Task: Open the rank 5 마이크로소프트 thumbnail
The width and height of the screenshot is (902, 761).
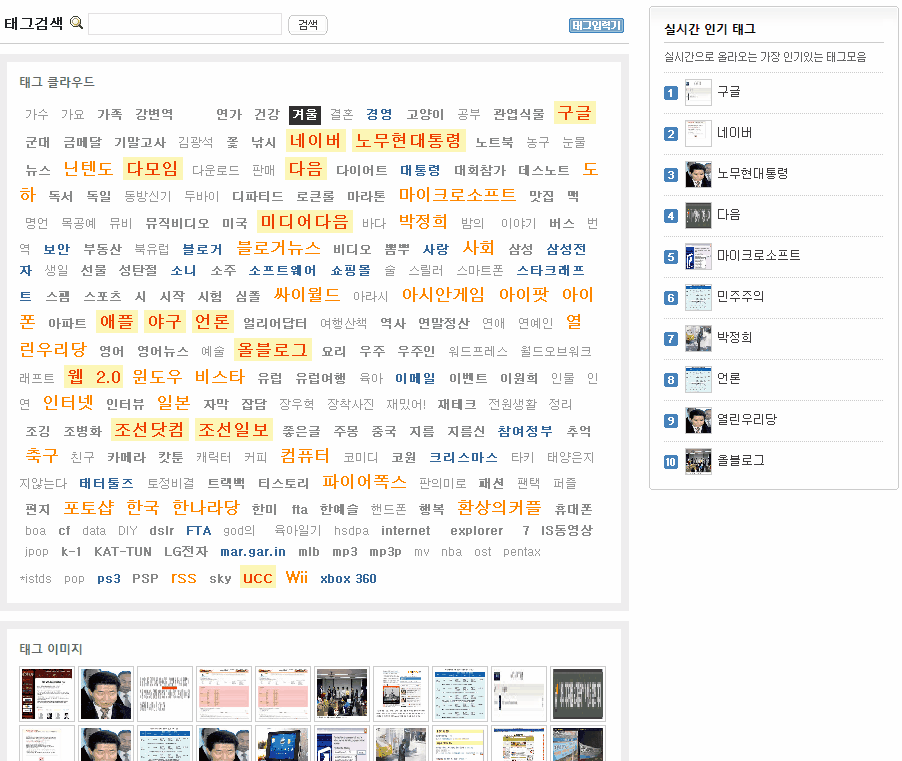Action: coord(698,257)
